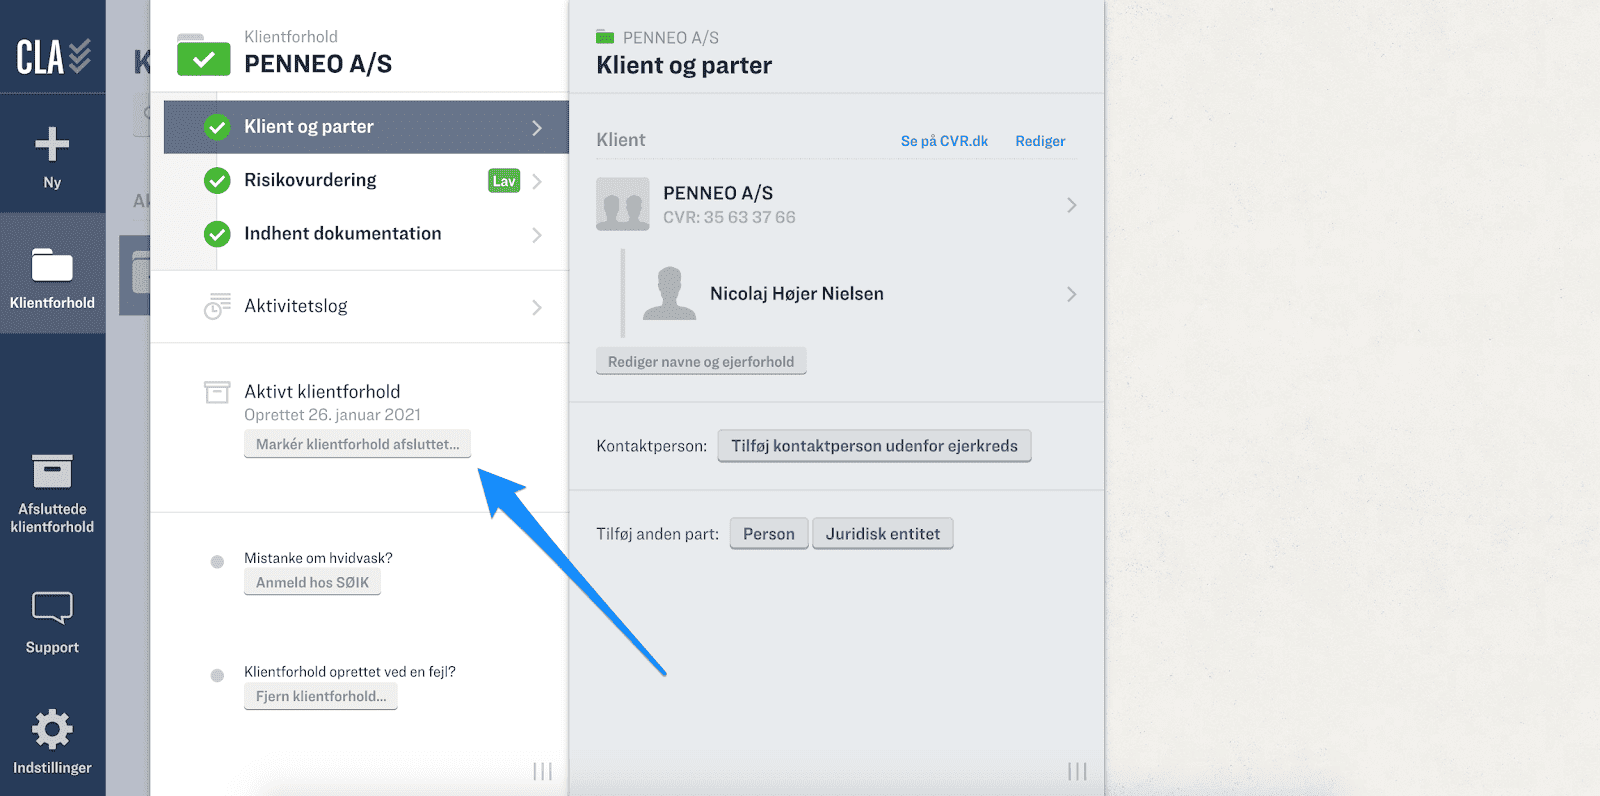Viewport: 1600px width, 796px height.
Task: Open the Support chat section
Action: (52, 622)
